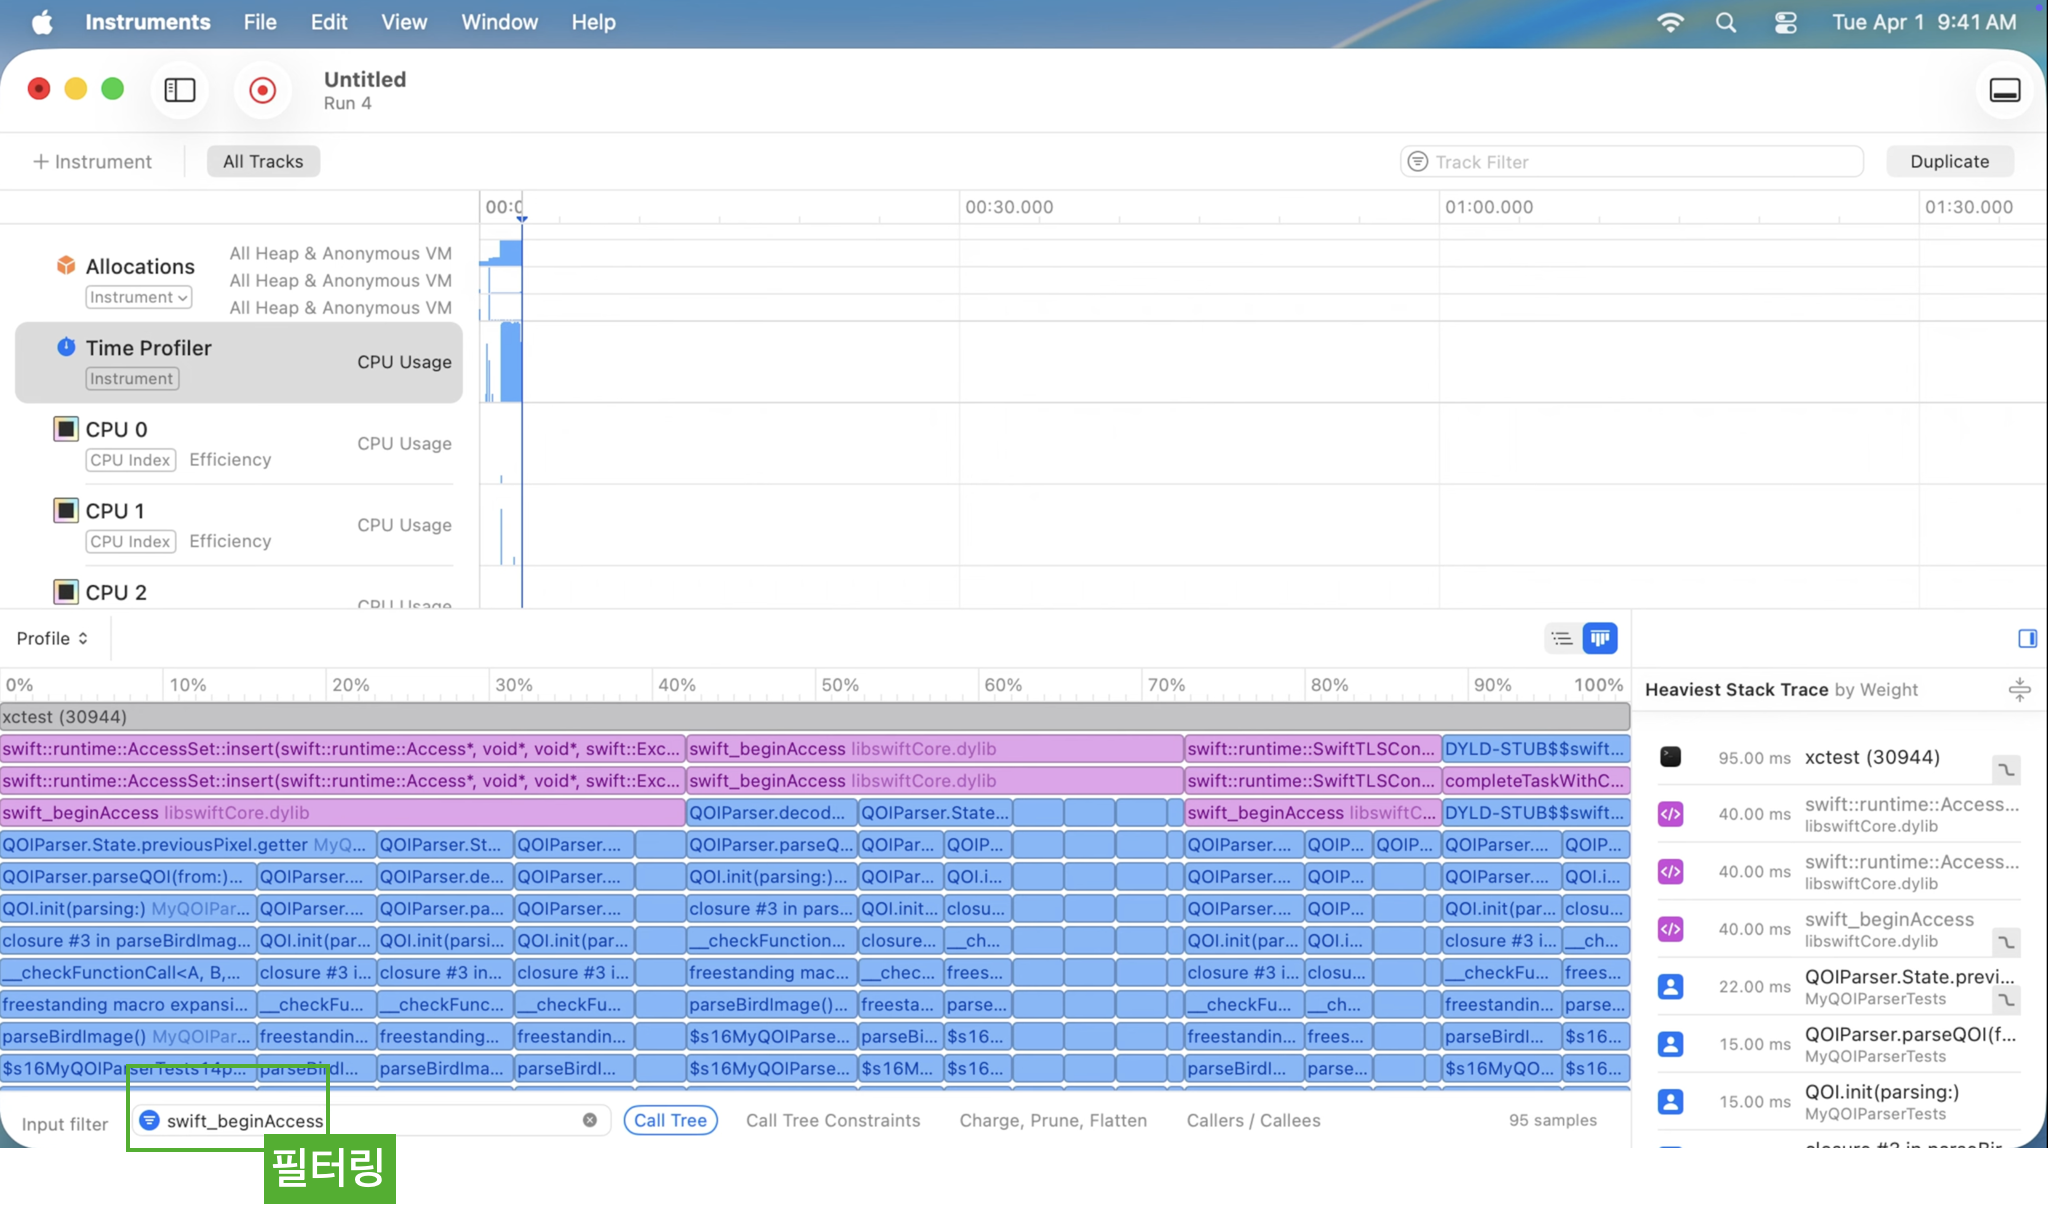Image resolution: width=2048 pixels, height=1206 pixels.
Task: Click the filter icon in Input filter field
Action: coord(149,1120)
